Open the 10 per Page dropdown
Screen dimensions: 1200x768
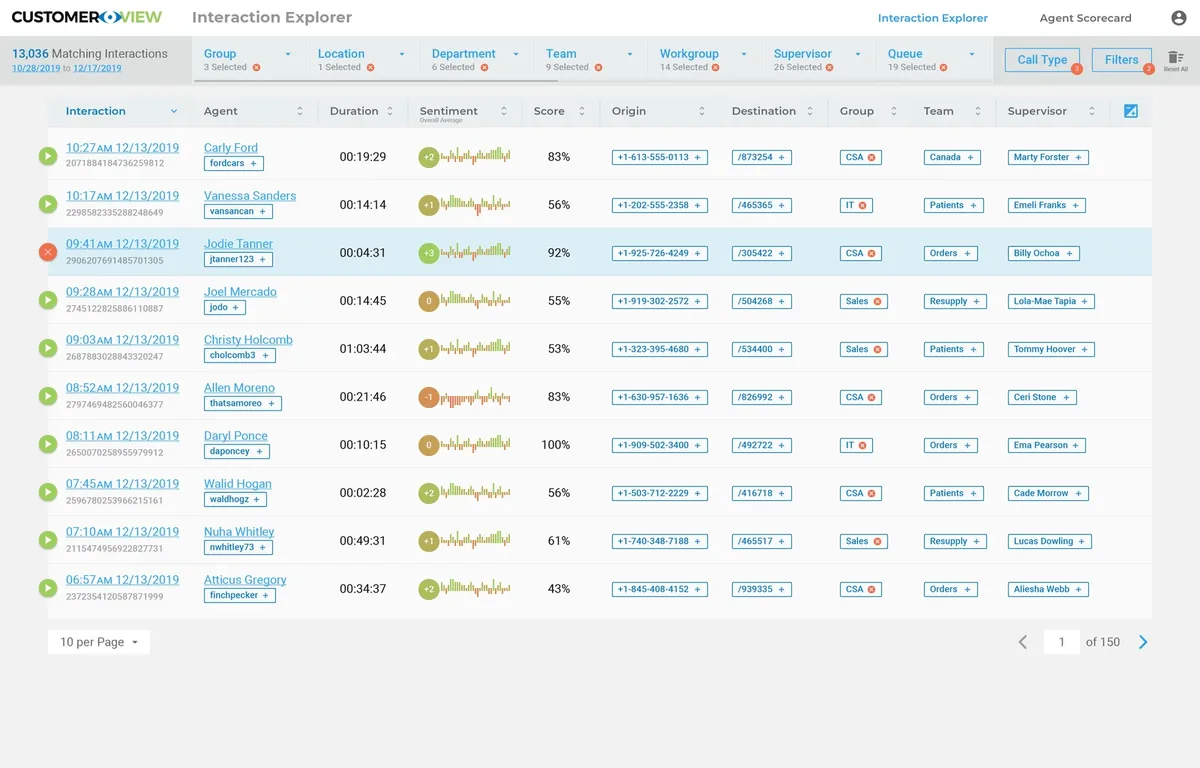(x=99, y=642)
